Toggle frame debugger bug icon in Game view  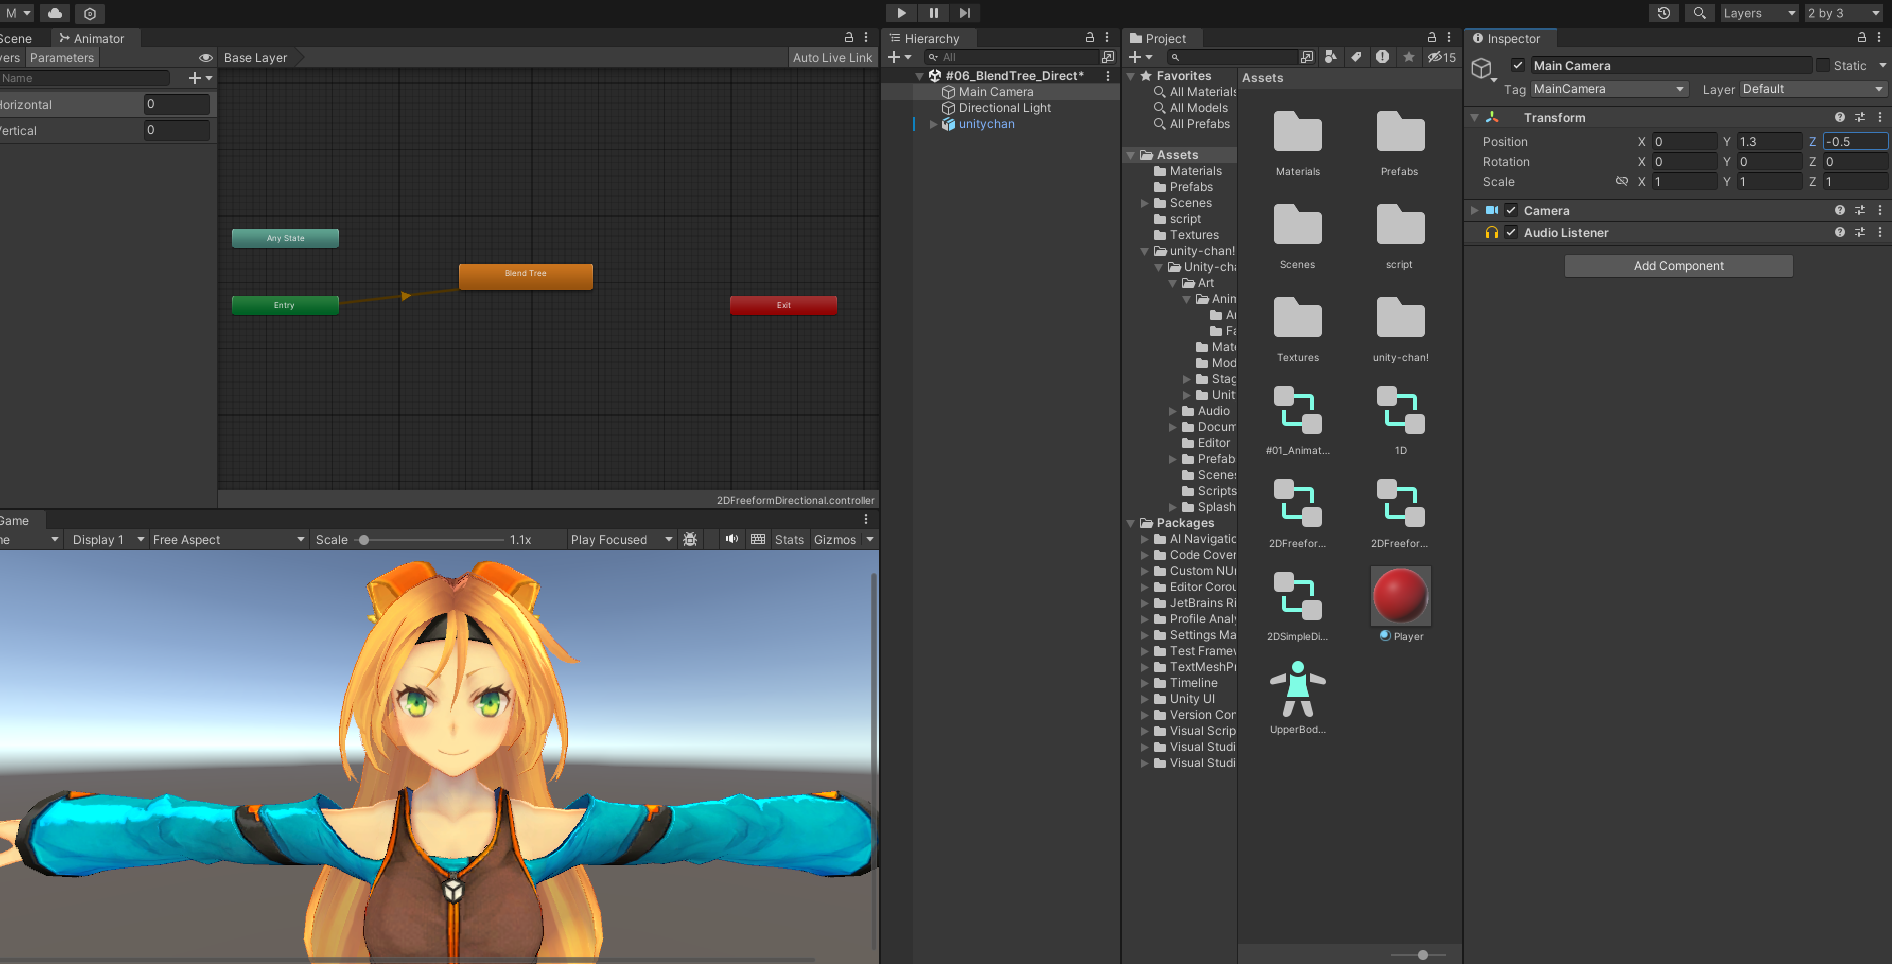point(690,539)
